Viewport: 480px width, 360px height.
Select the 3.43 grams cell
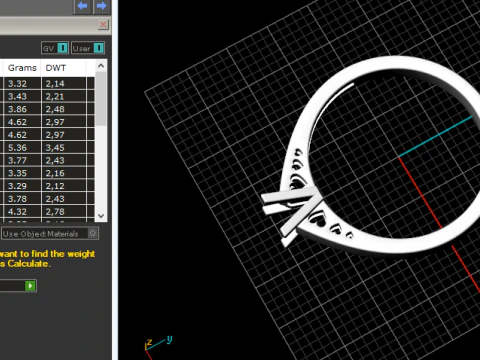(x=22, y=96)
